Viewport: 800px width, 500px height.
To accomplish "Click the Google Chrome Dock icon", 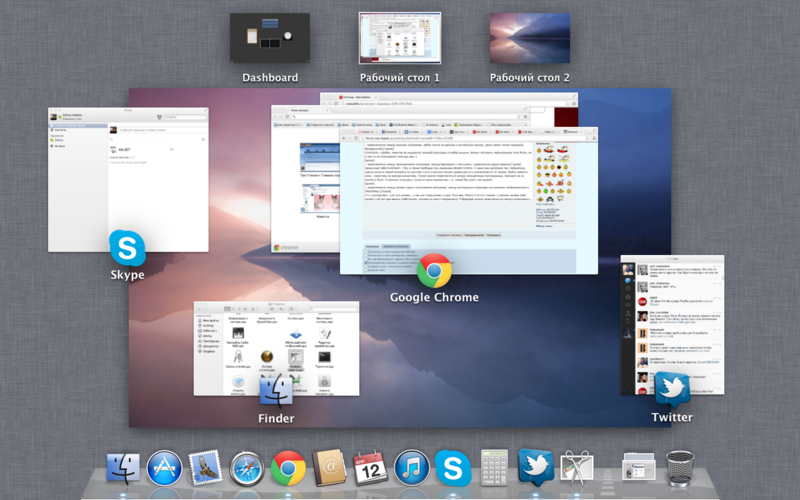I will (x=288, y=468).
